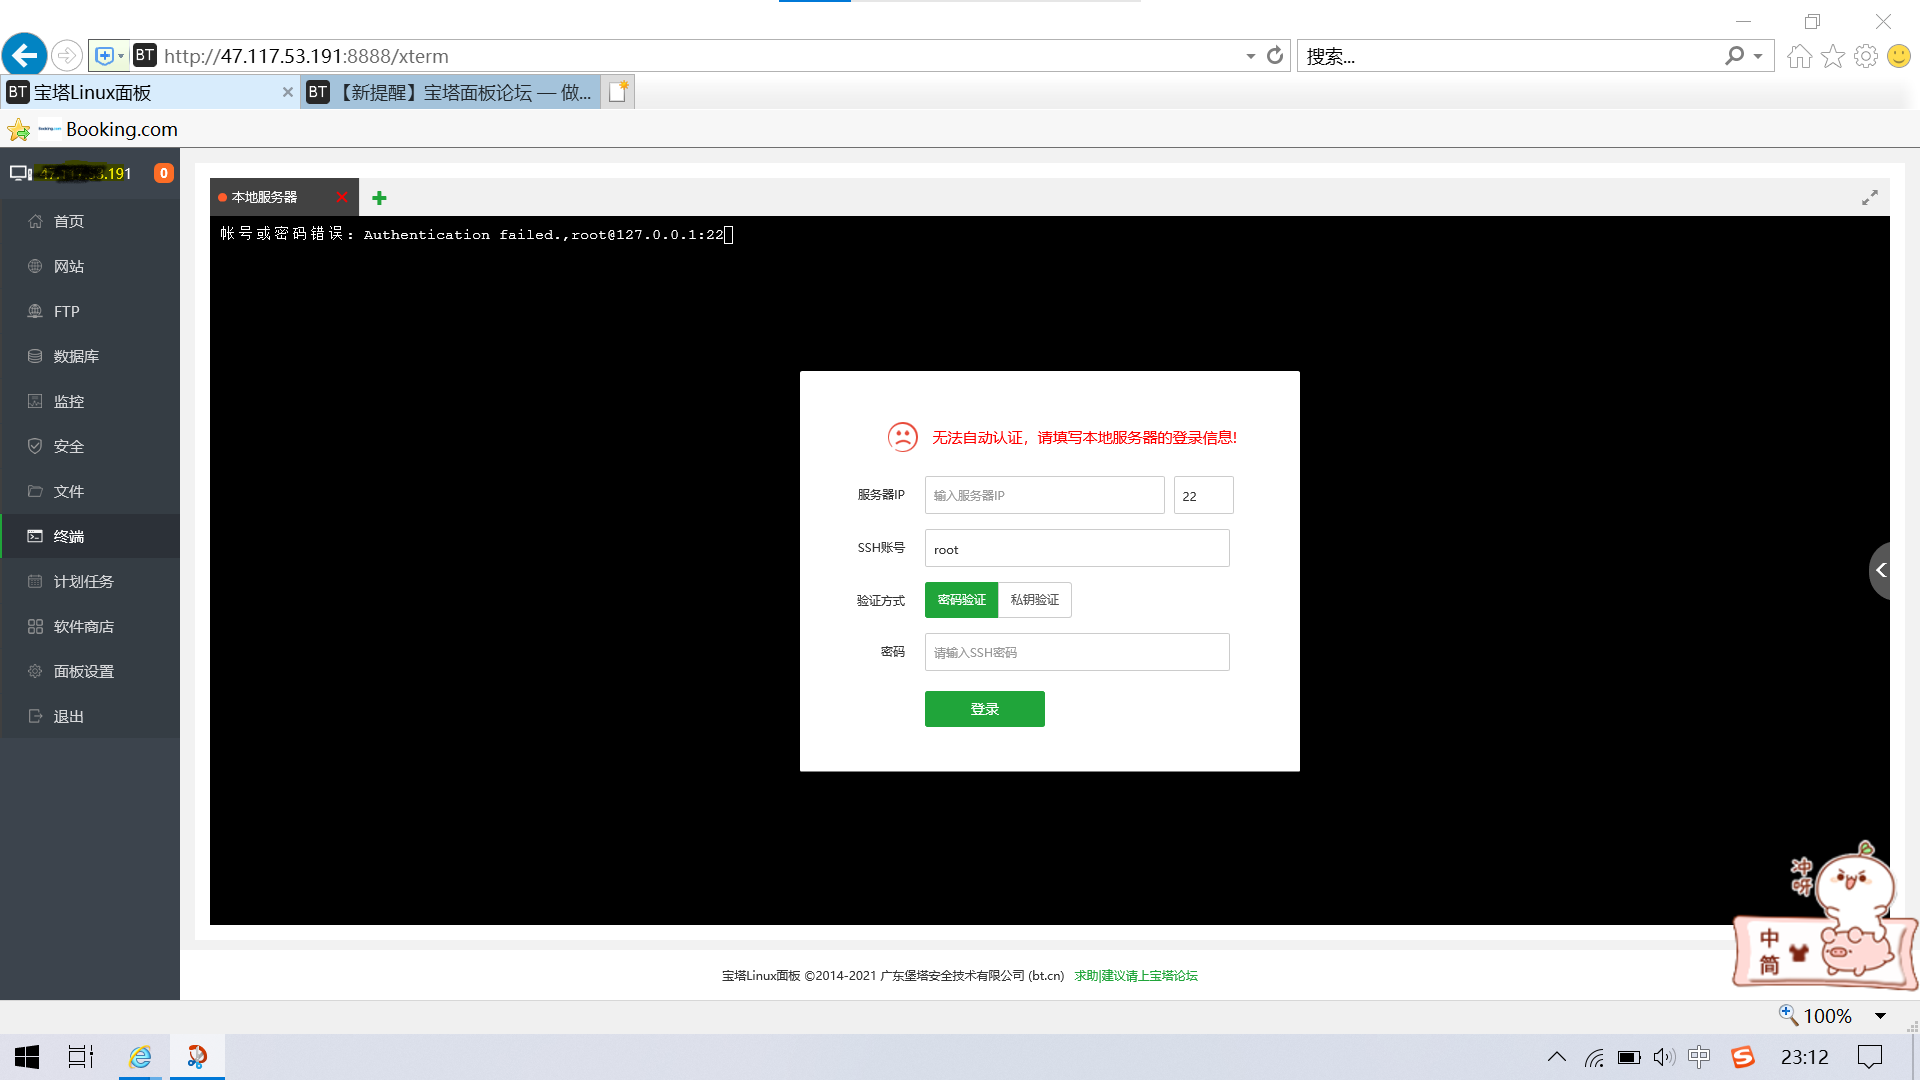This screenshot has width=1920, height=1080.
Task: Open 安全 in the sidebar
Action: pyautogui.click(x=90, y=446)
